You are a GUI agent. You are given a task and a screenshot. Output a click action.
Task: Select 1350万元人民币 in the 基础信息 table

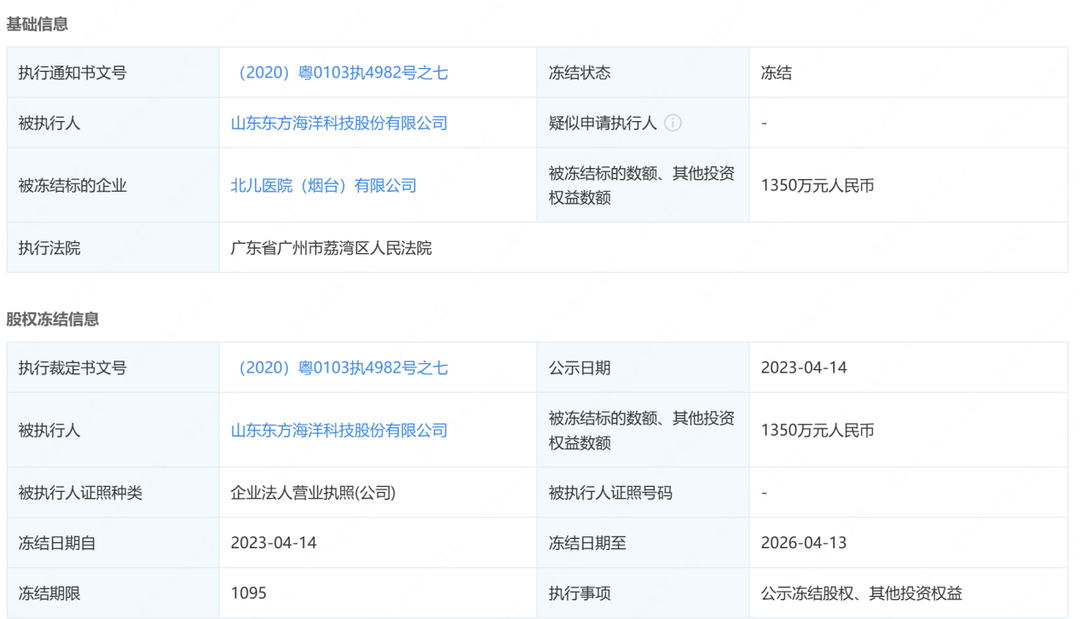click(817, 185)
